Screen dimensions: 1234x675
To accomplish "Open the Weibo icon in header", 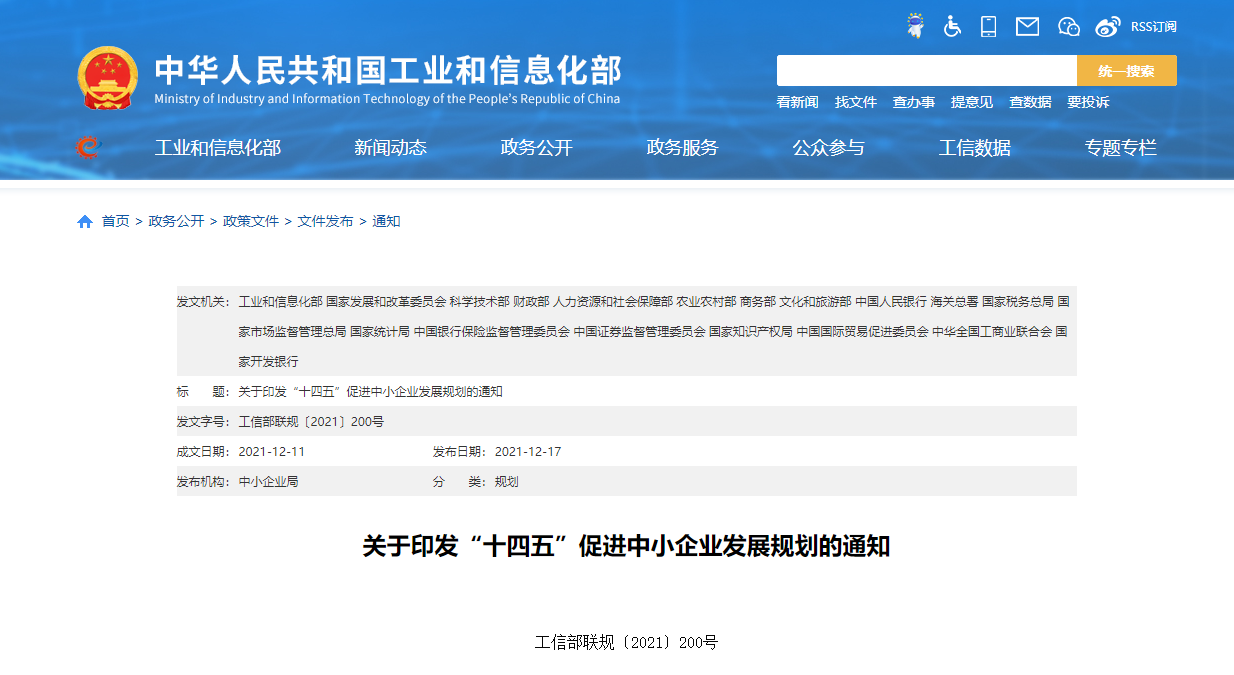I will [1107, 26].
